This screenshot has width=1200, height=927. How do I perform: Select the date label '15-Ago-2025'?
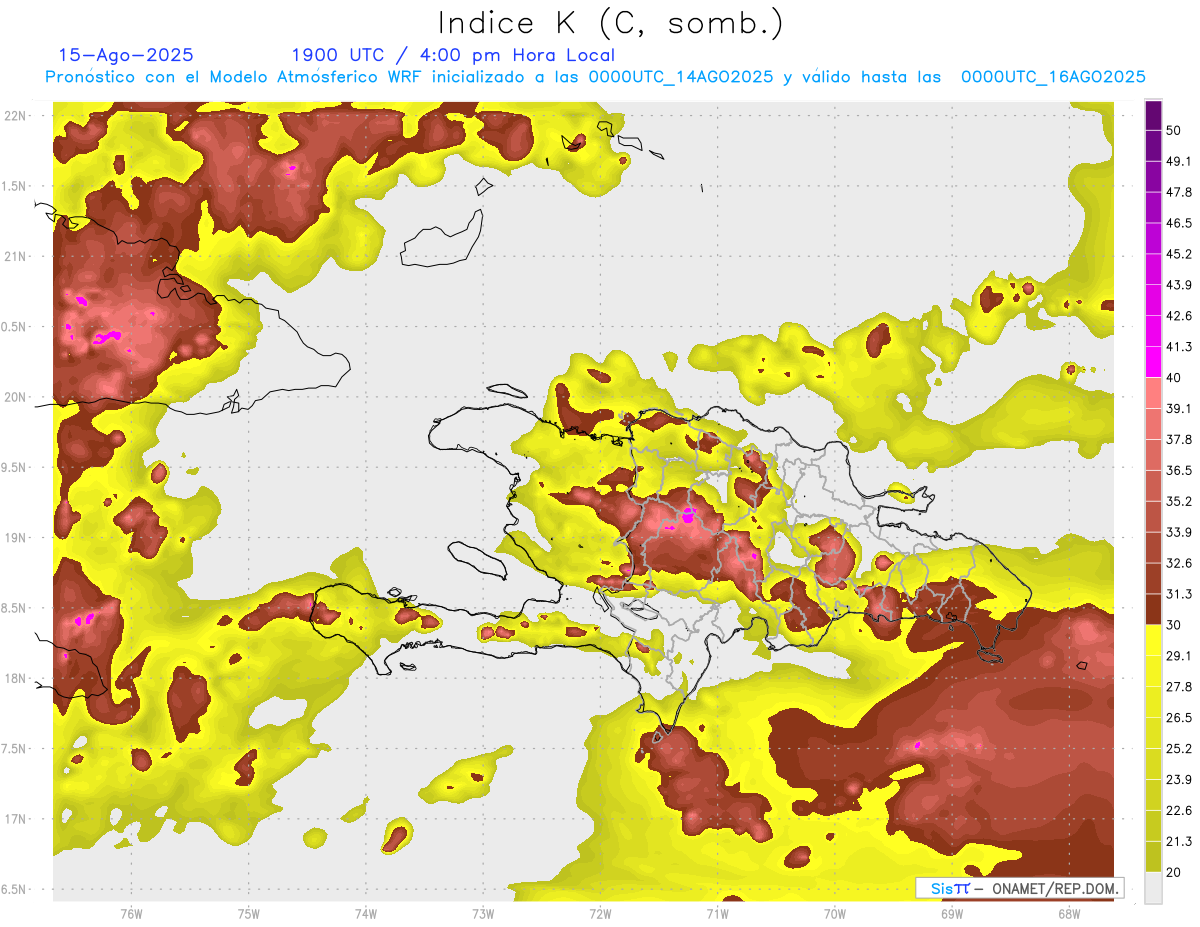click(x=126, y=55)
